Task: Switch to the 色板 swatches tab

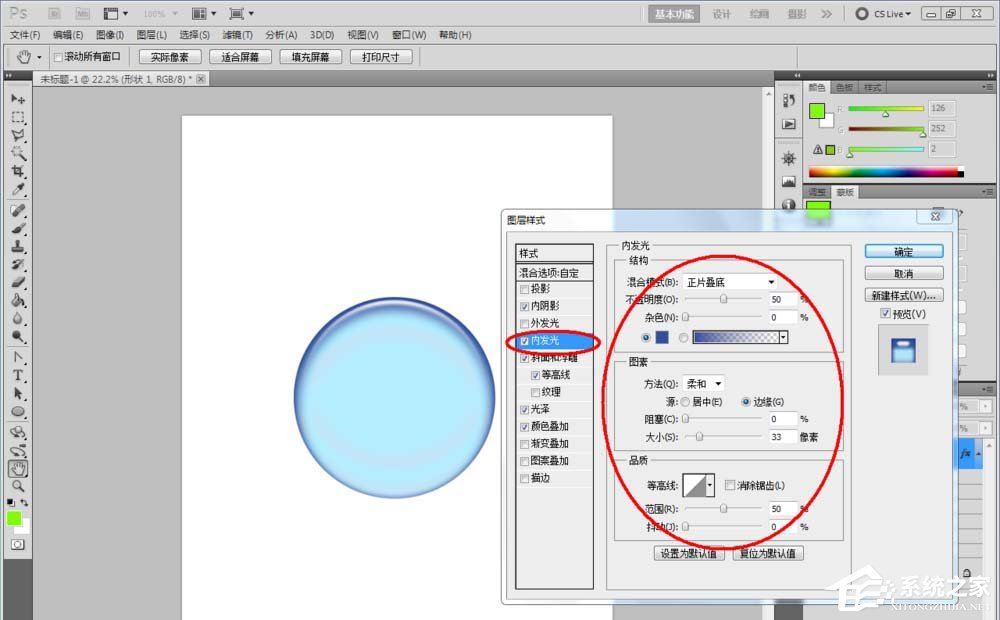Action: (843, 86)
